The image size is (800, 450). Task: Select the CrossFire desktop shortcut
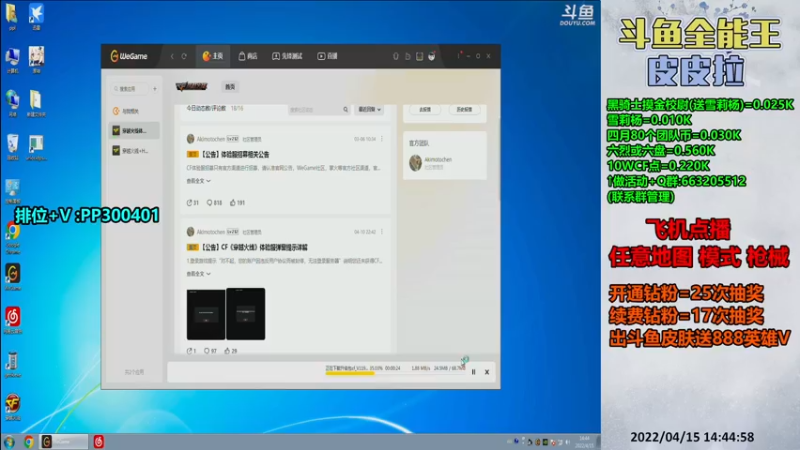[x=13, y=407]
